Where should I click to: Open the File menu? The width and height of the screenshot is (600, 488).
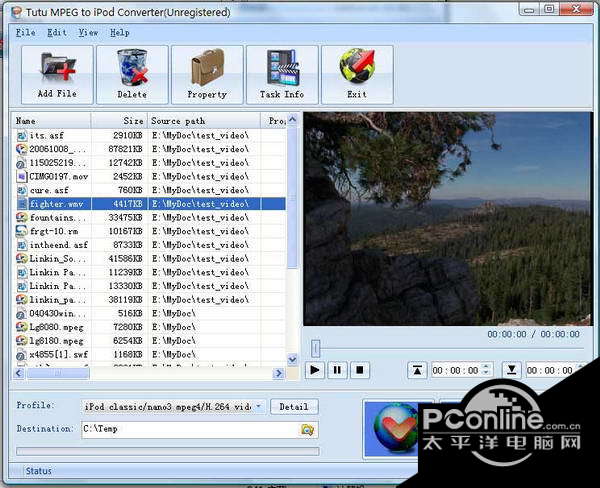26,33
